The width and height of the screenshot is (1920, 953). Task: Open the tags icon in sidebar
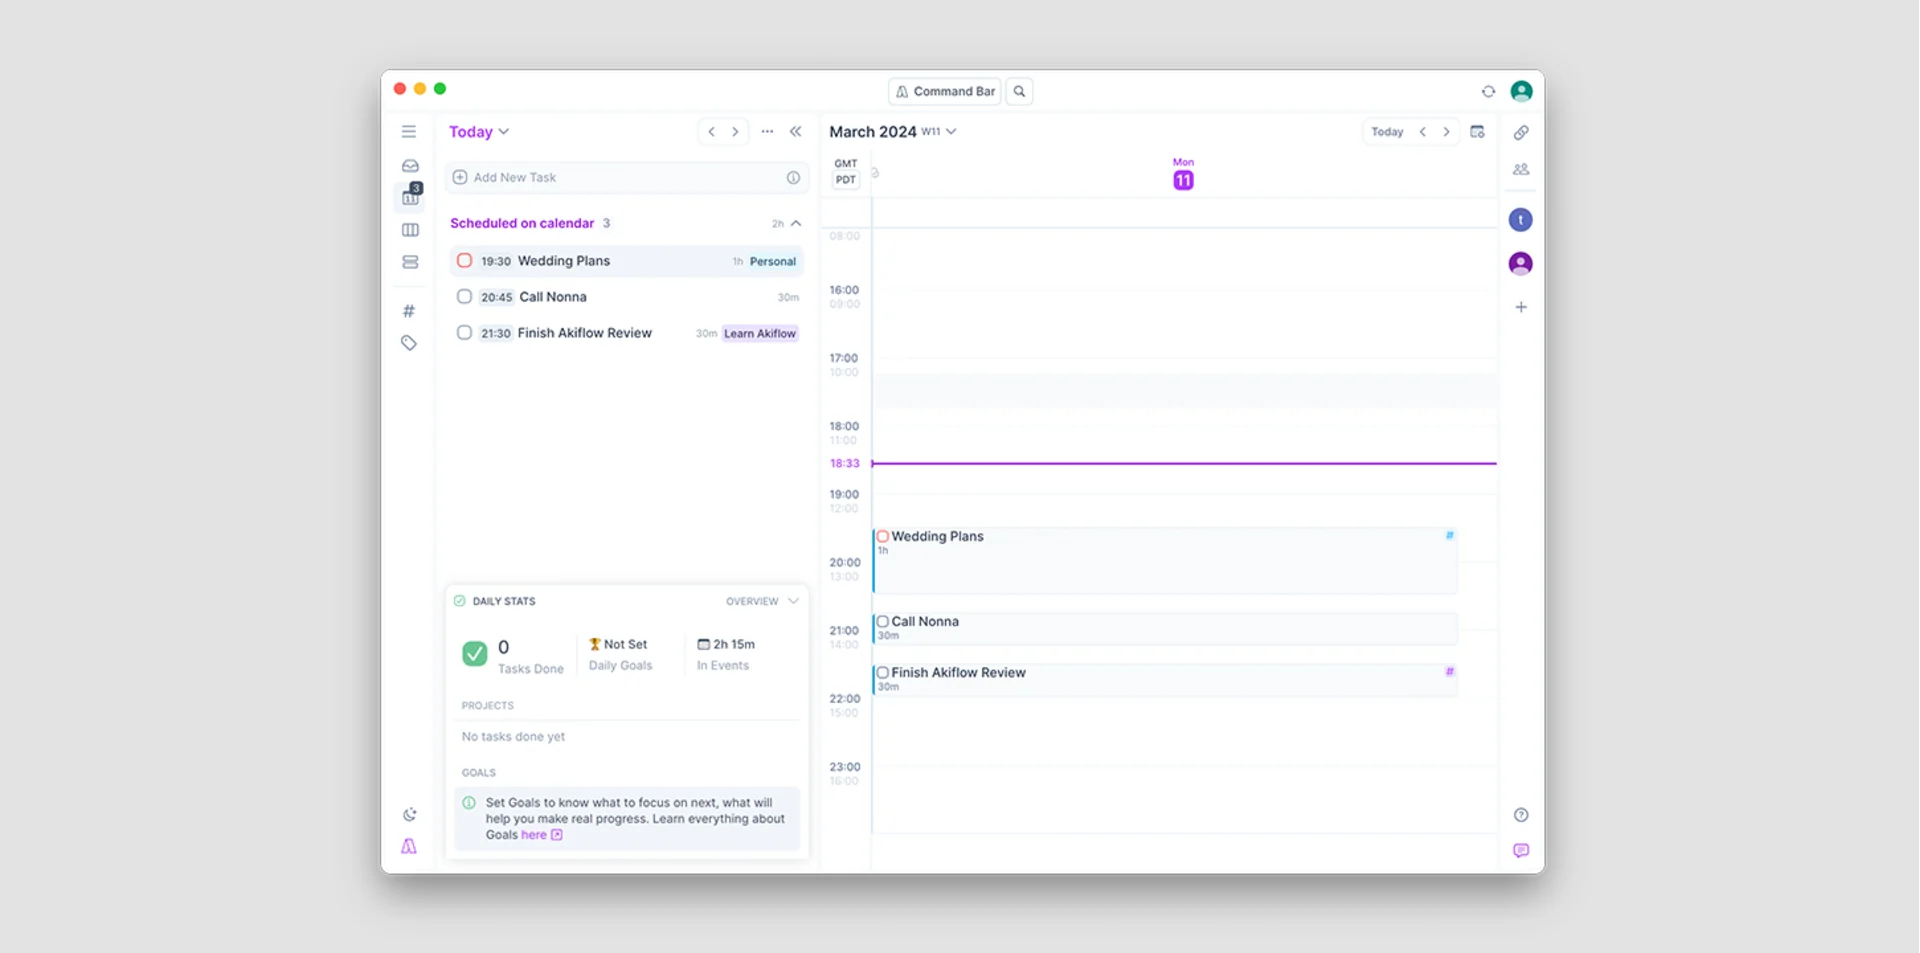[x=409, y=343]
